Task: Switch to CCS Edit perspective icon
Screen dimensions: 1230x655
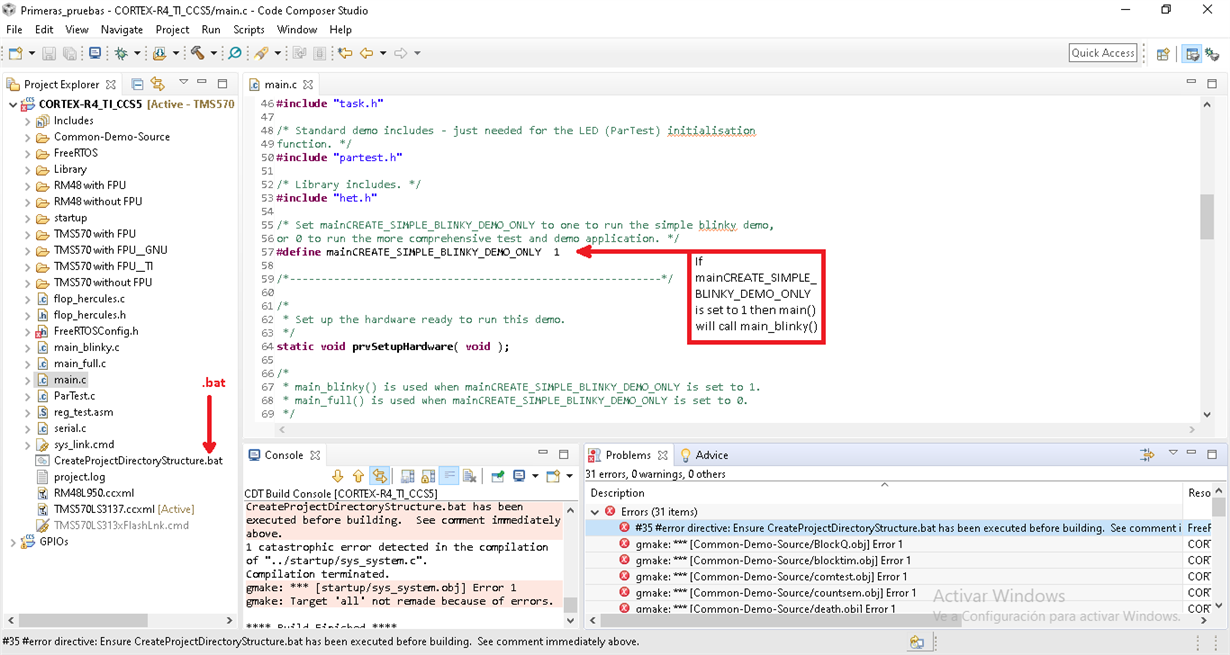Action: (1191, 54)
